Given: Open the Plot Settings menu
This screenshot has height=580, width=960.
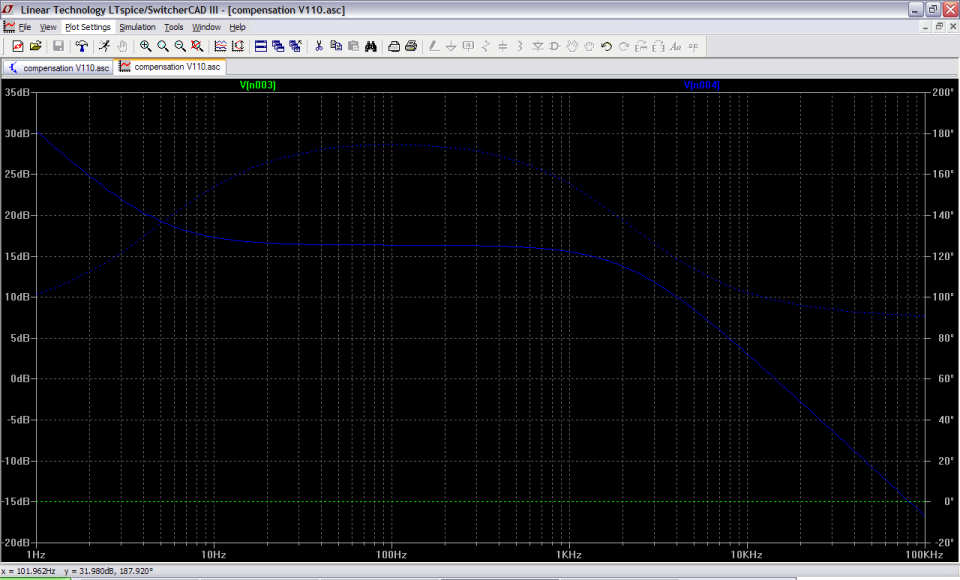Looking at the screenshot, I should (x=88, y=27).
